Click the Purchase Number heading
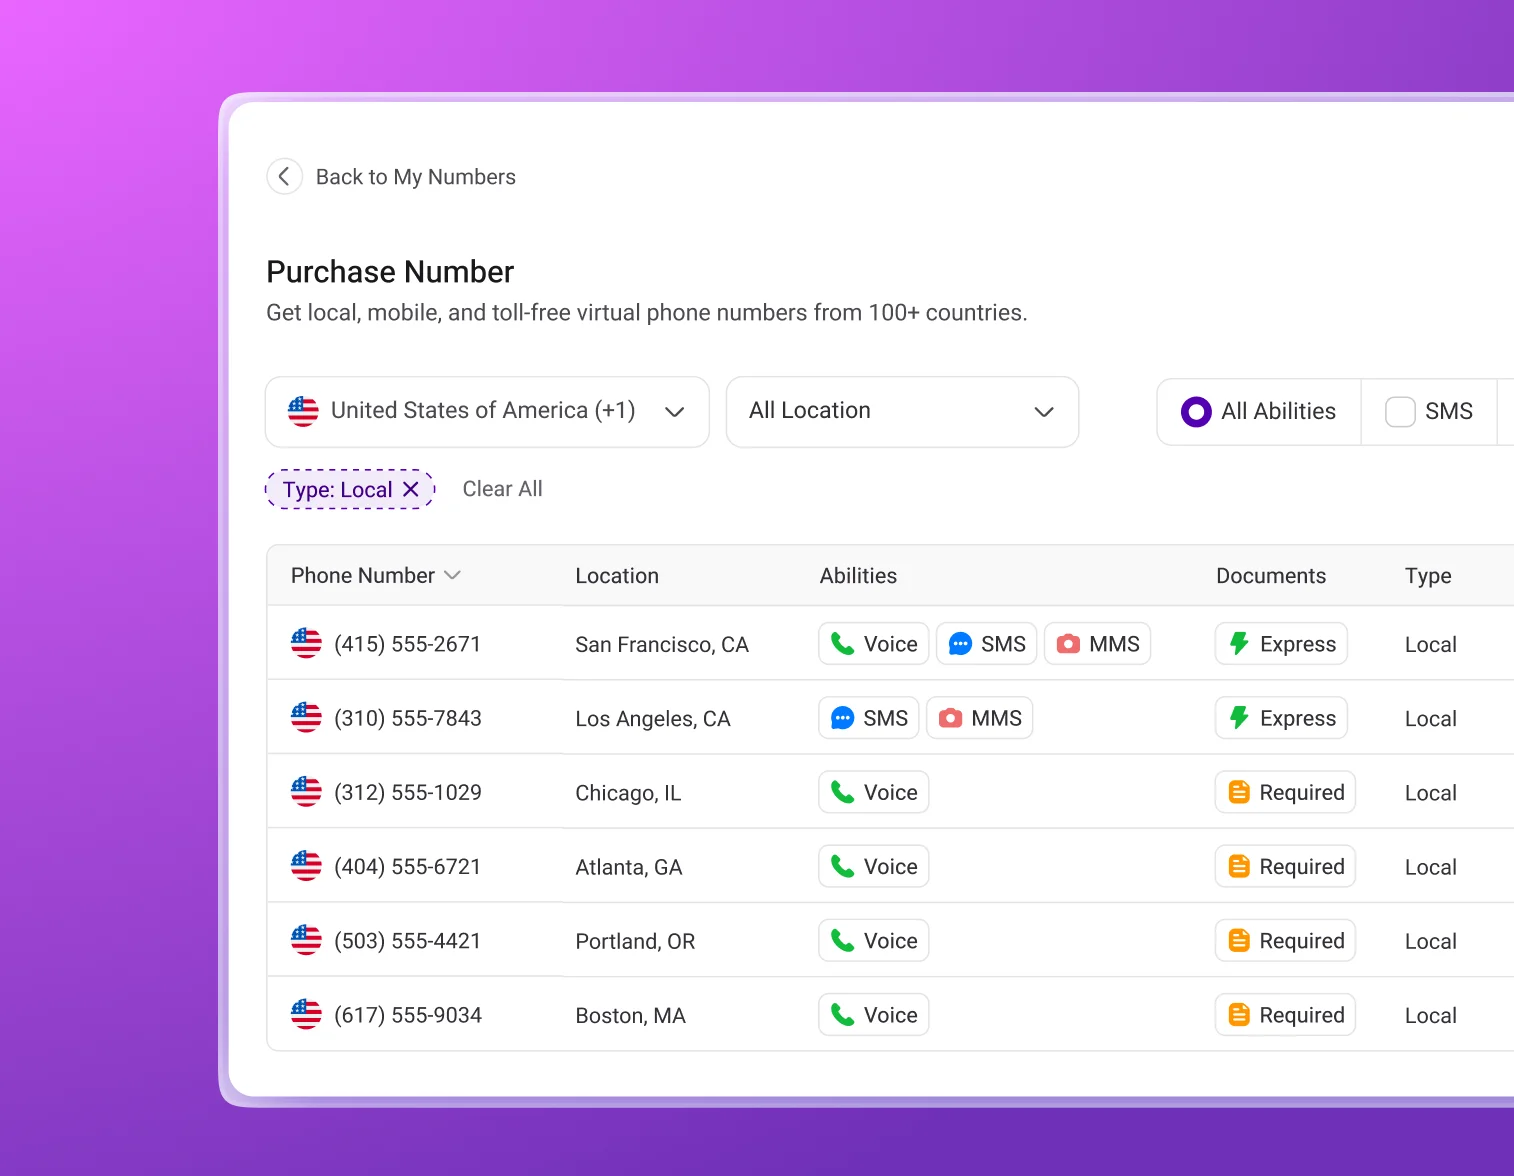 [x=390, y=272]
